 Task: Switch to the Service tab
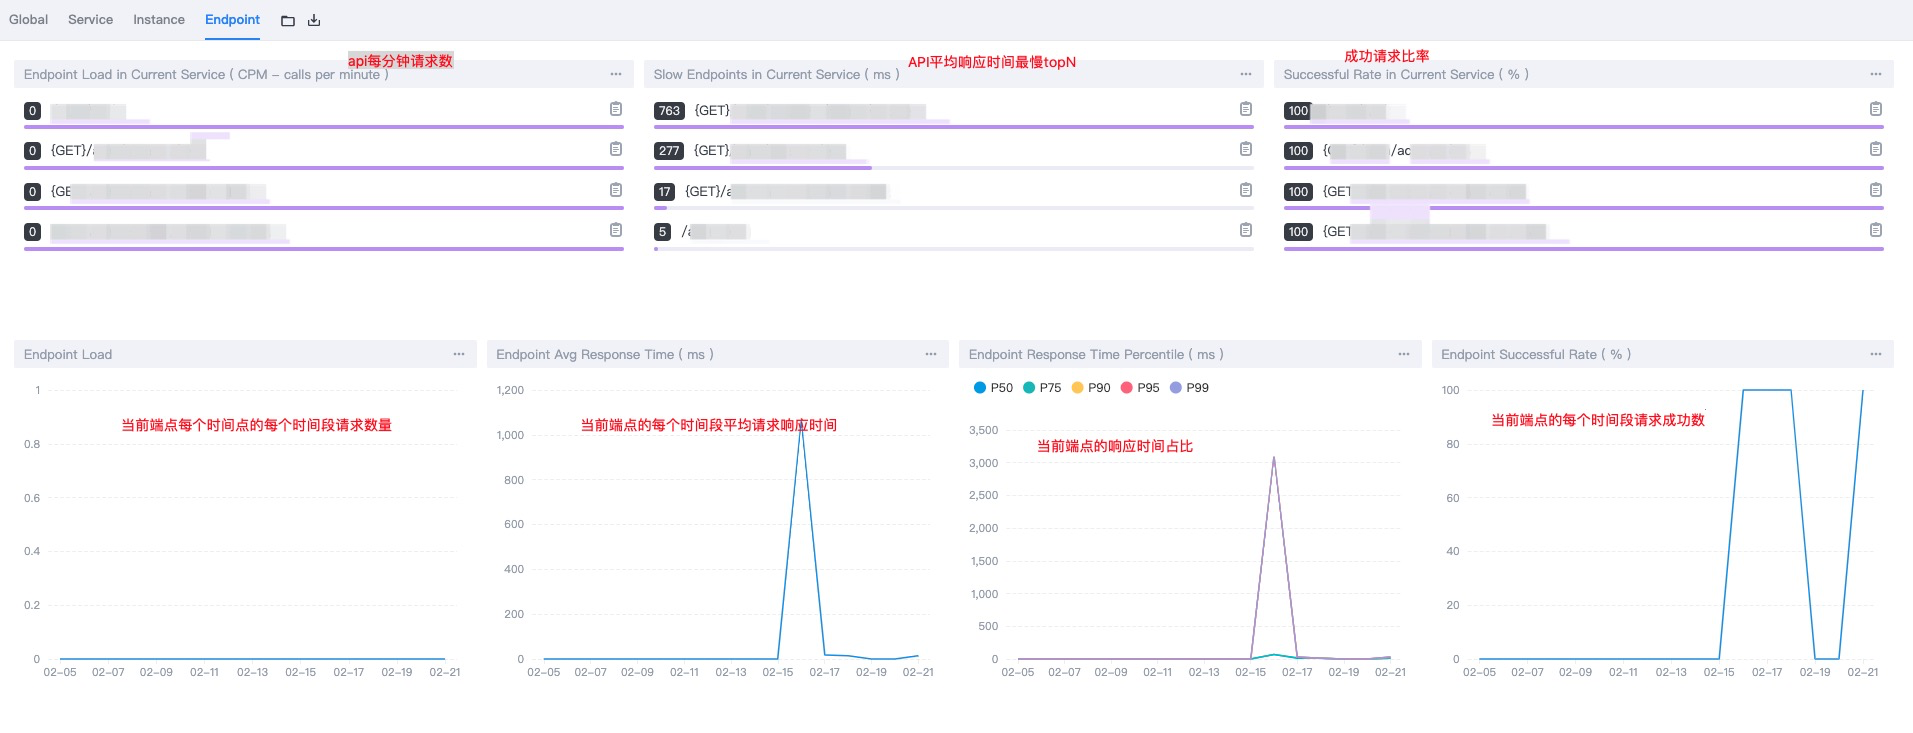(90, 19)
